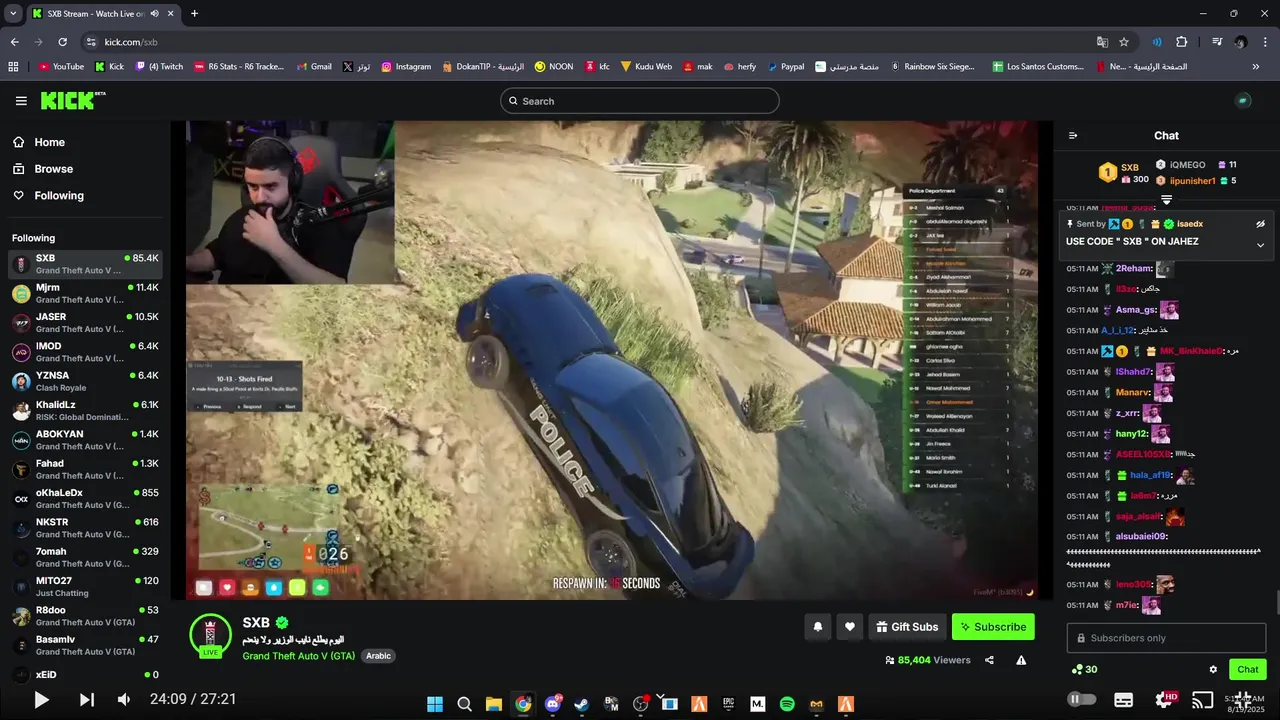Viewport: 1280px width, 720px height.
Task: Open Instagram bookmark
Action: point(405,67)
